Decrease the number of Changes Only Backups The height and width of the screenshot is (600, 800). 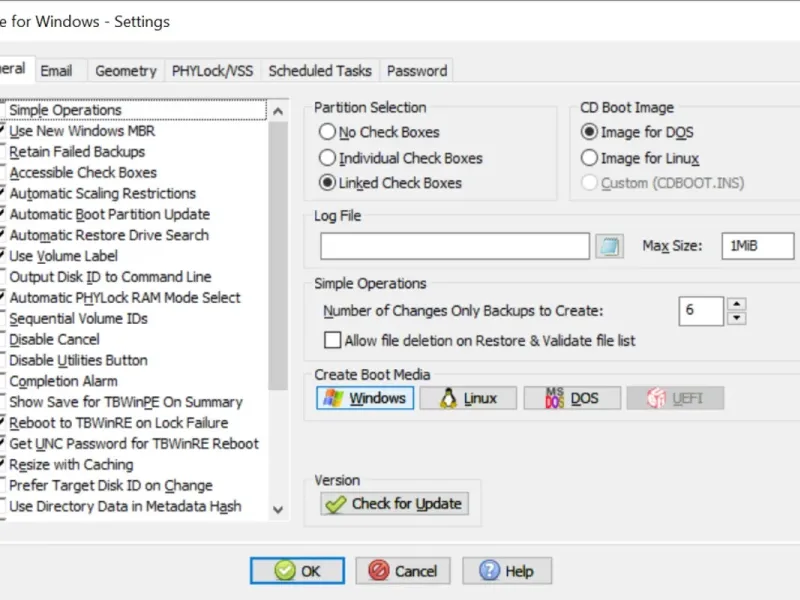tap(736, 318)
